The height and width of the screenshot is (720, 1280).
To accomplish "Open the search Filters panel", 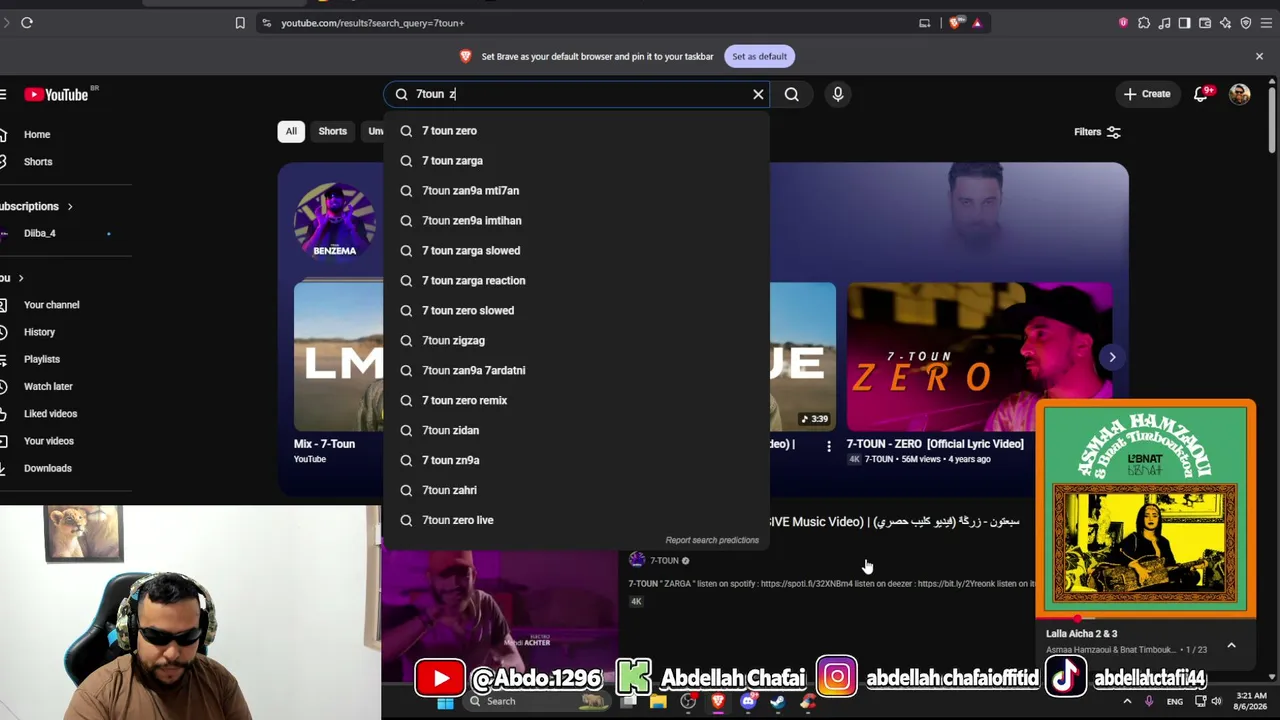I will pos(1097,132).
